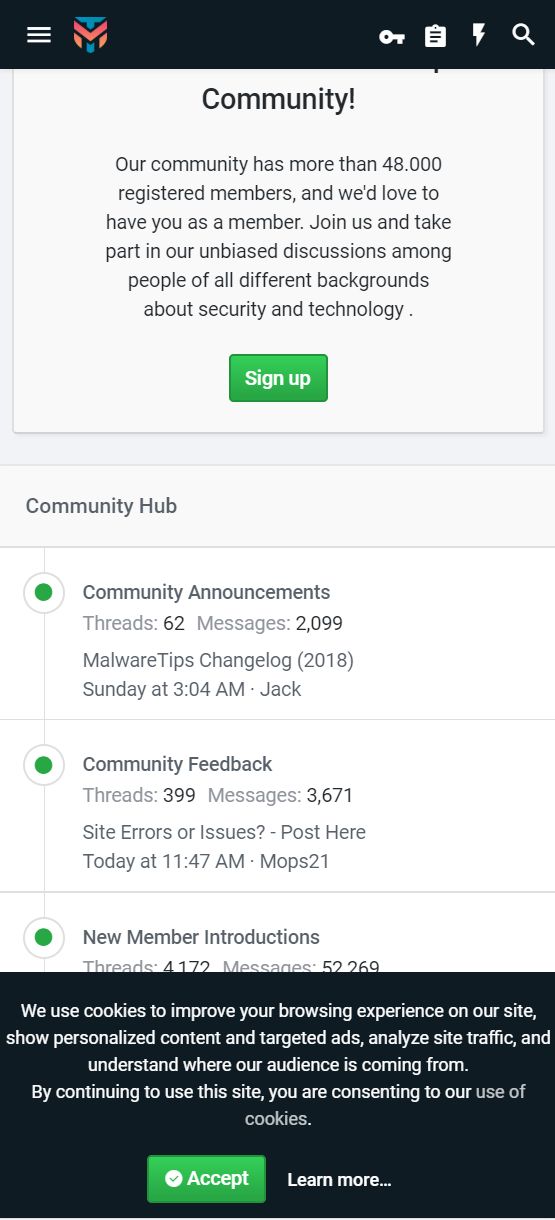This screenshot has width=555, height=1220.
Task: Open the use of cookies link
Action: pyautogui.click(x=386, y=1105)
